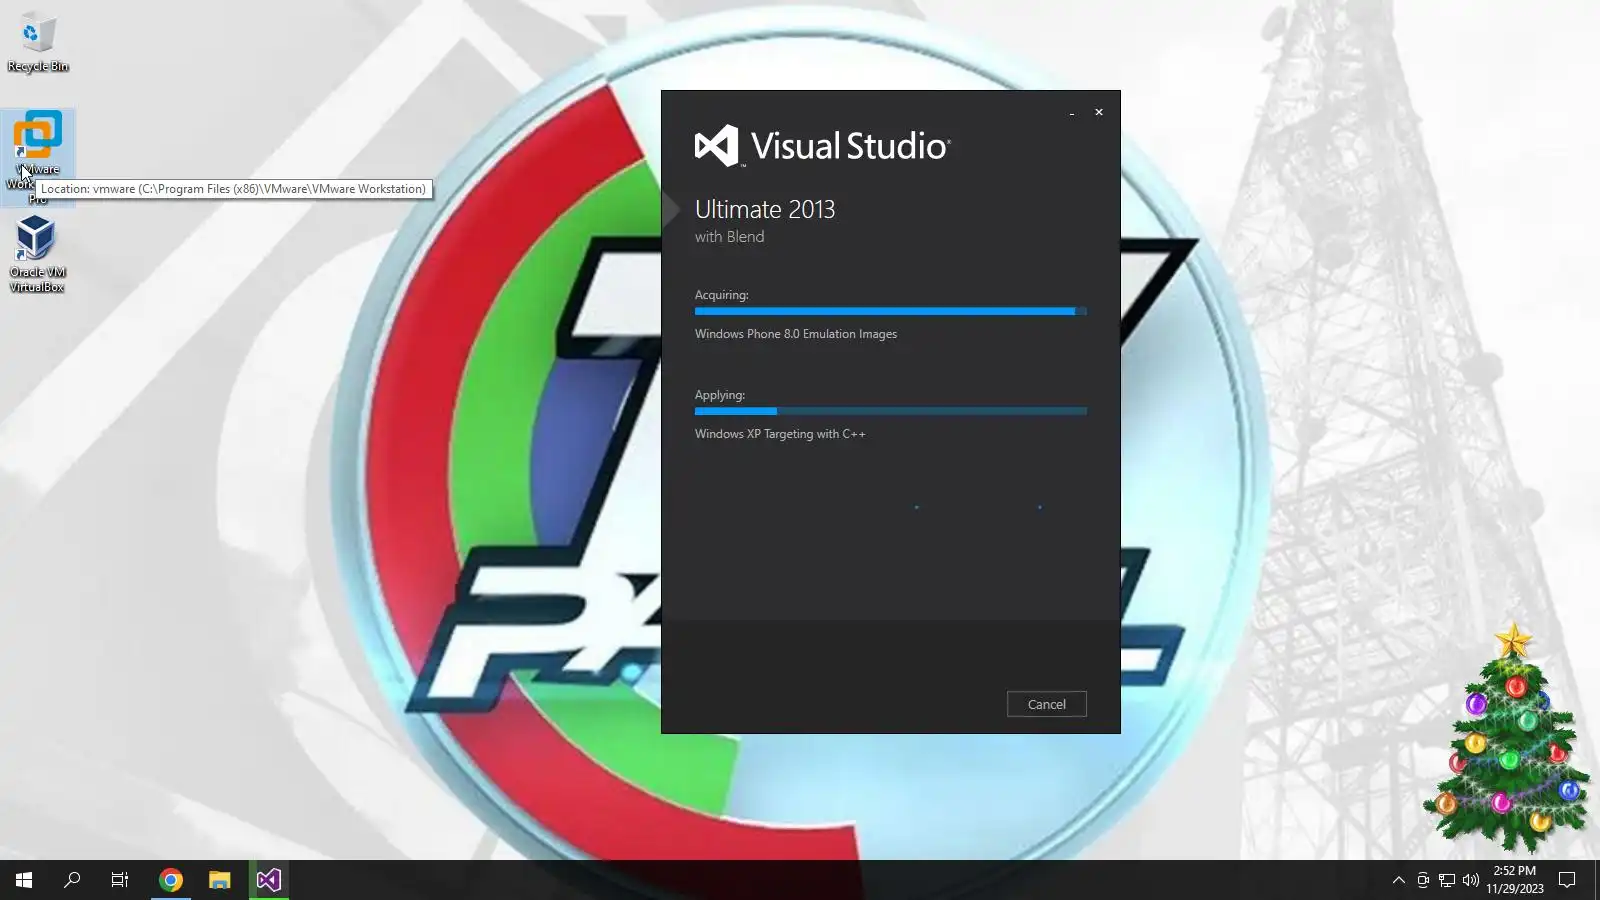
Task: Show hidden system tray icons
Action: (x=1399, y=880)
